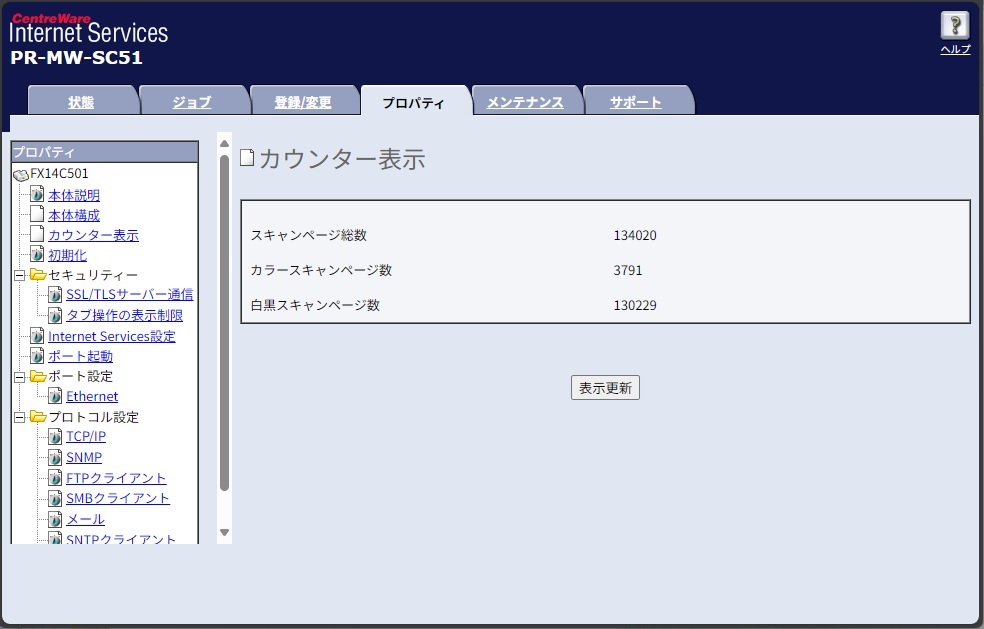Select the スキャンページ総数 value 134020

[635, 235]
